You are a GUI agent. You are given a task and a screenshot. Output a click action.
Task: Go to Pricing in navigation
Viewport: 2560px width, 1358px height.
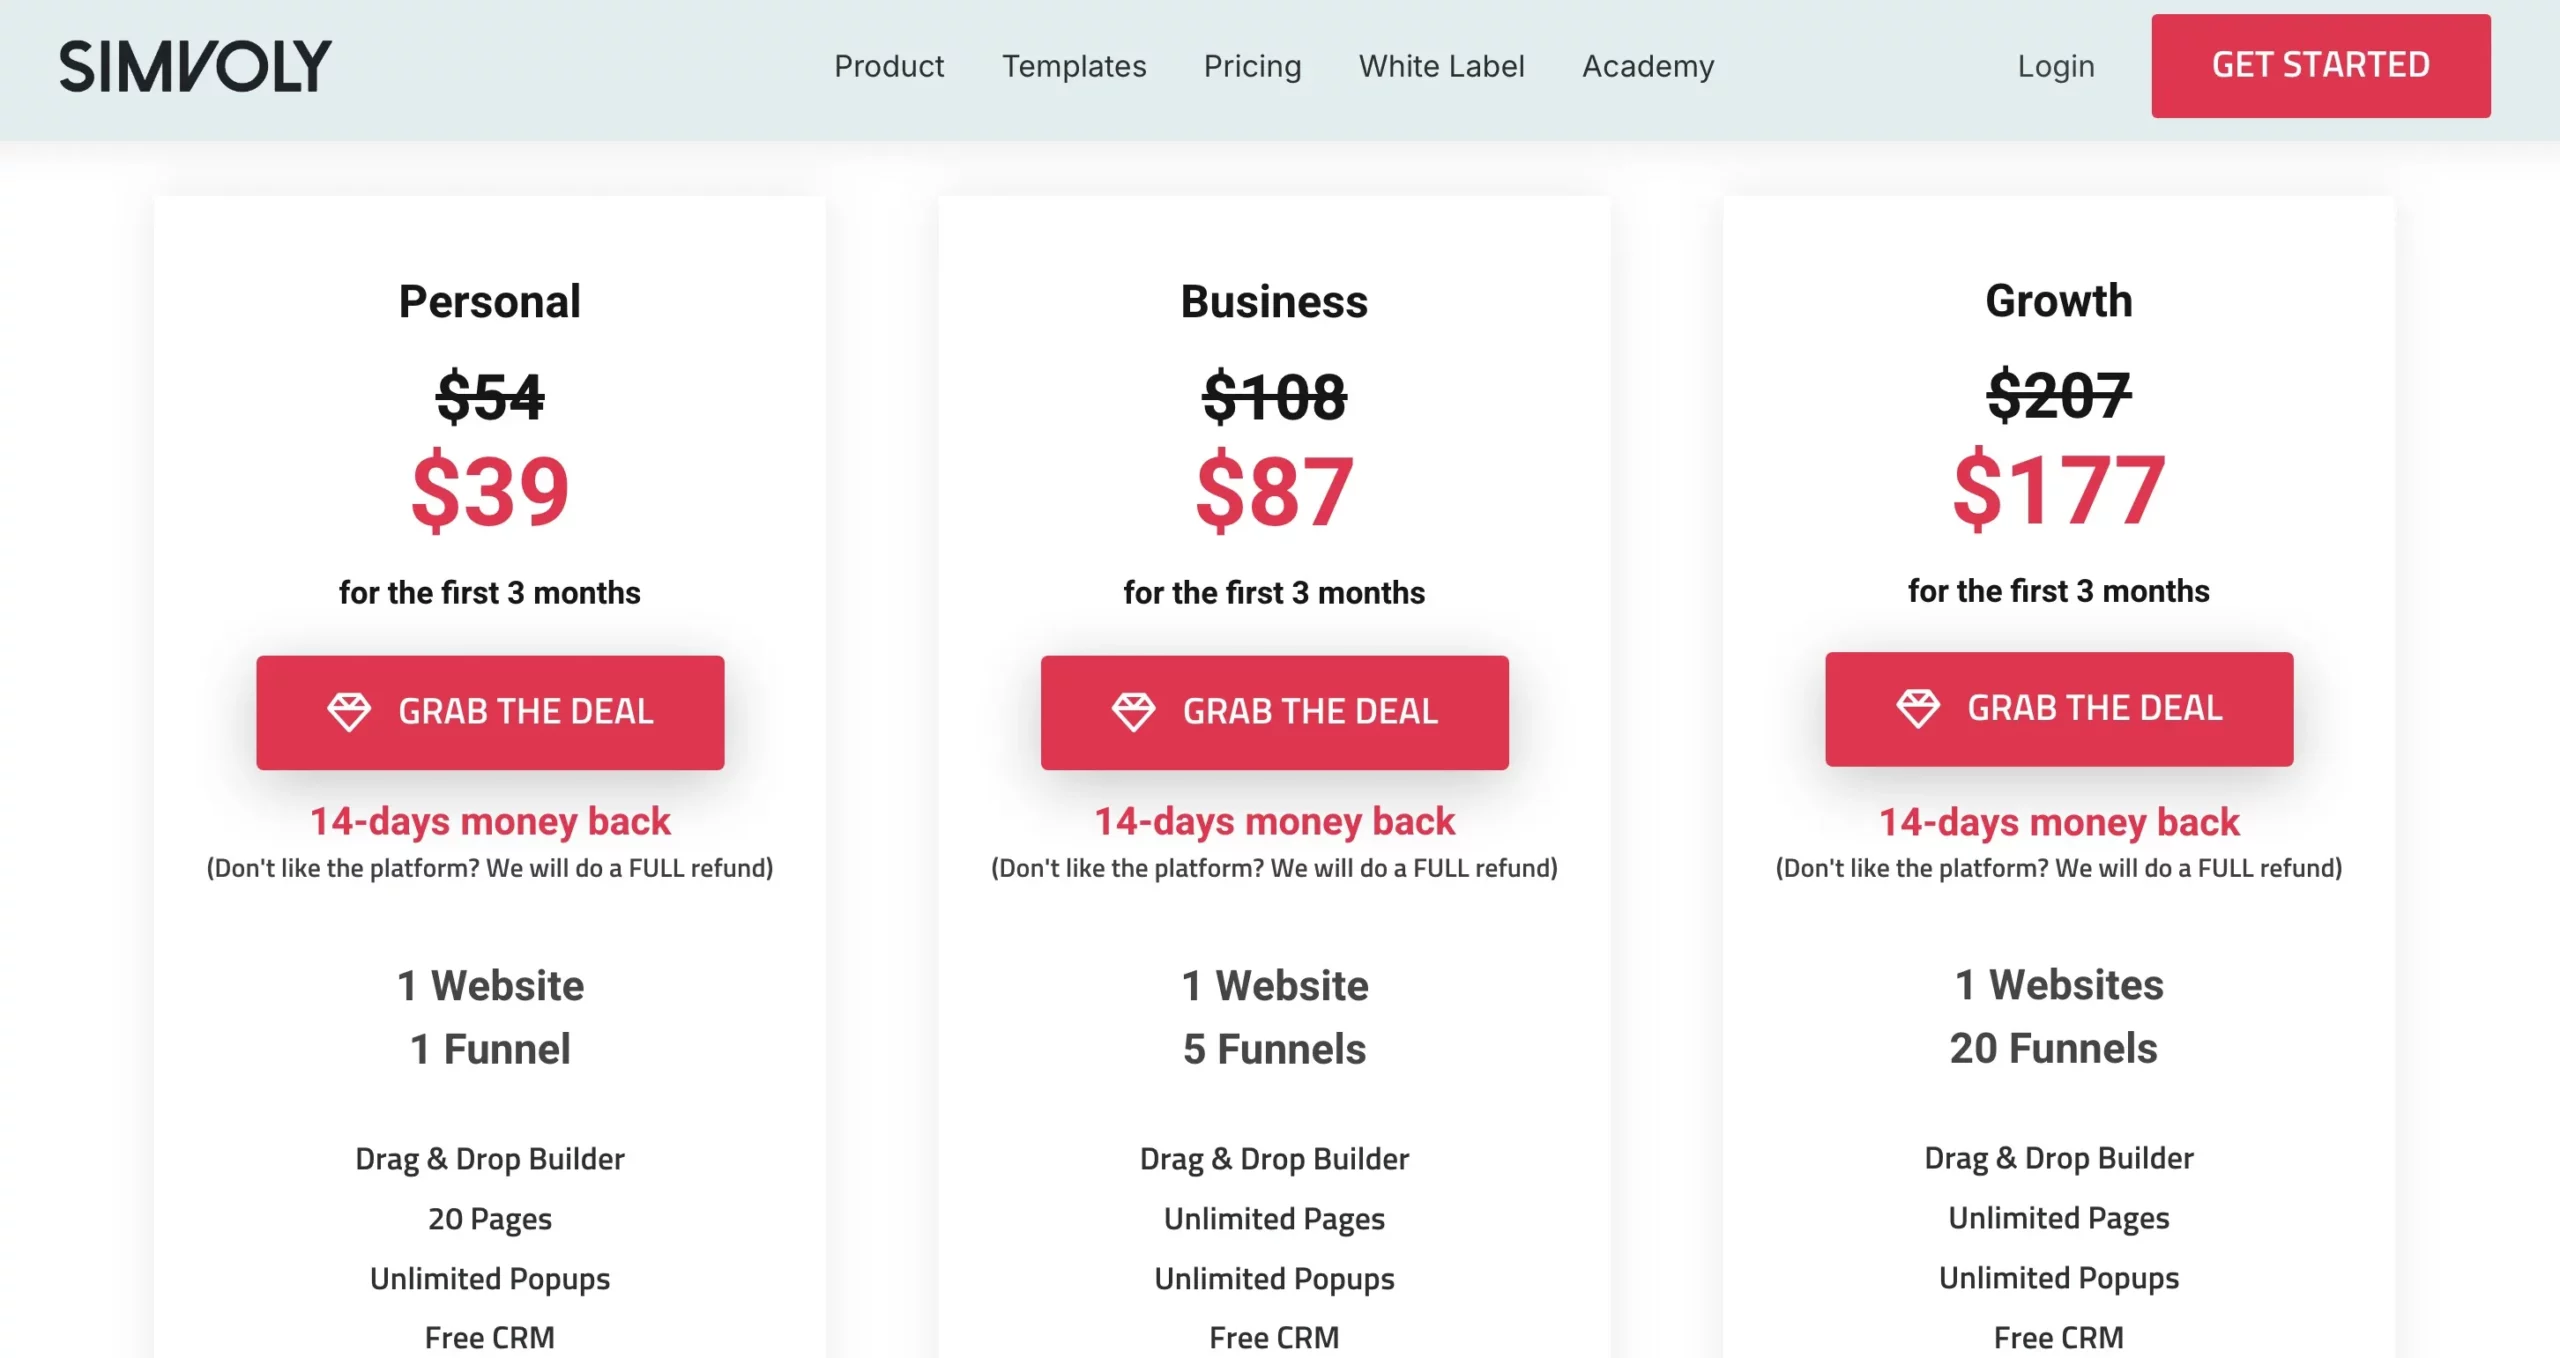(1252, 66)
